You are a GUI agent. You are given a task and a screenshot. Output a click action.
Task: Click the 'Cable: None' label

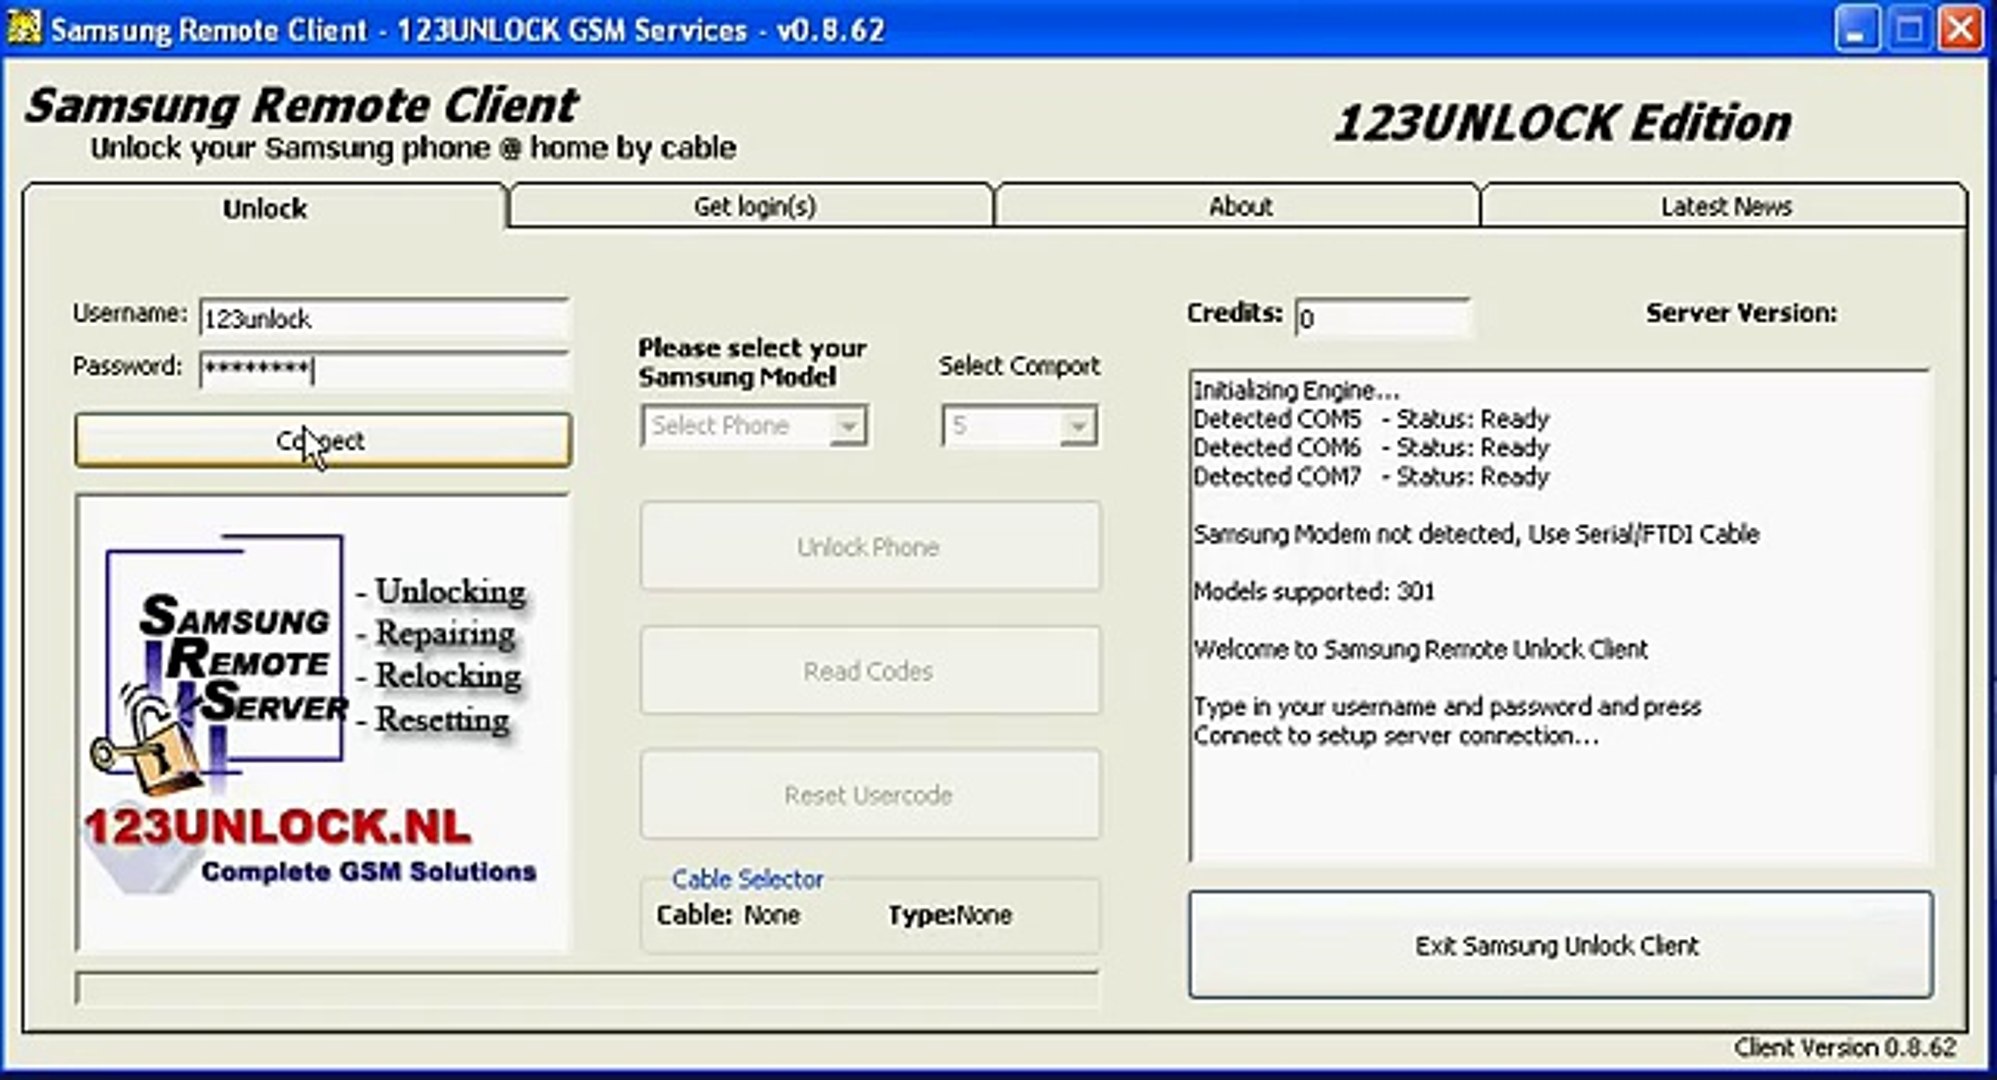[x=728, y=915]
